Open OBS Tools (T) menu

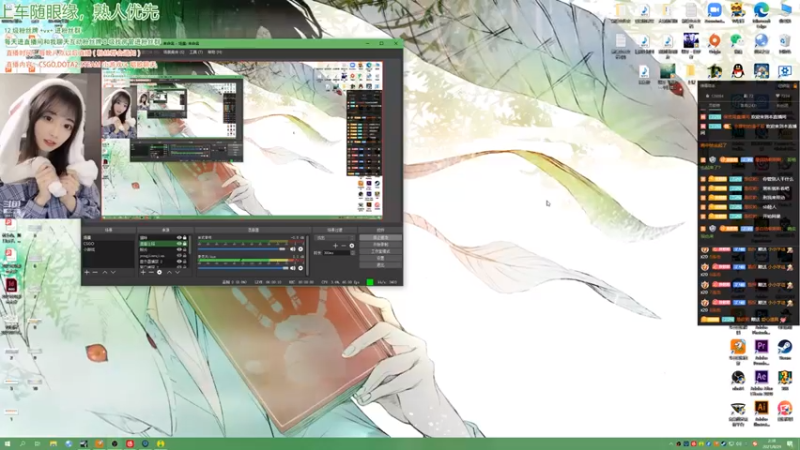coord(196,52)
